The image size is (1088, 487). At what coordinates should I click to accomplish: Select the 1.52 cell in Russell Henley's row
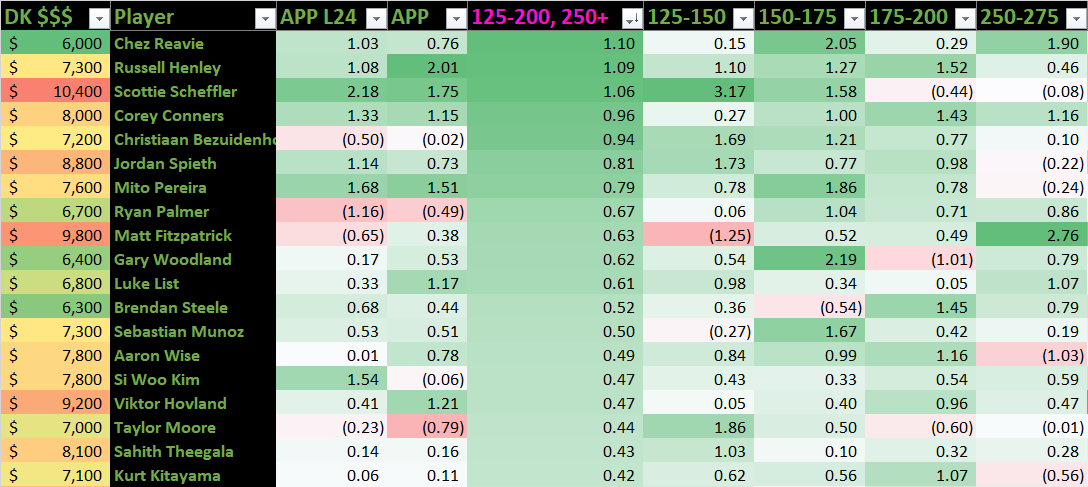point(920,67)
